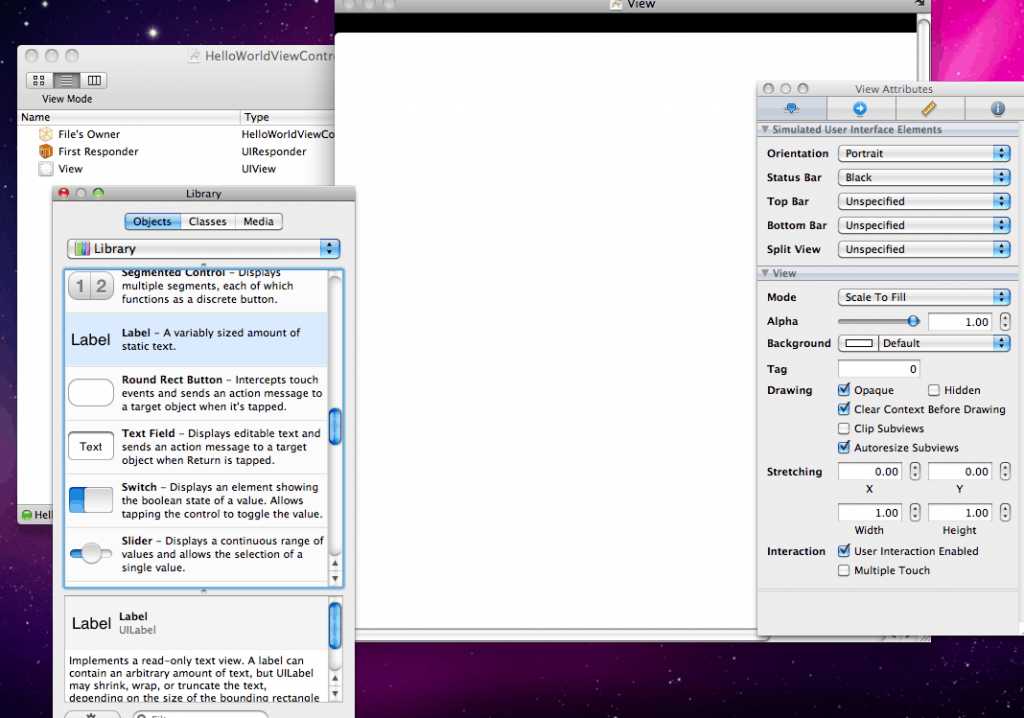Select the Text Field description in Library
Image resolution: width=1024 pixels, height=718 pixels.
[x=221, y=447]
